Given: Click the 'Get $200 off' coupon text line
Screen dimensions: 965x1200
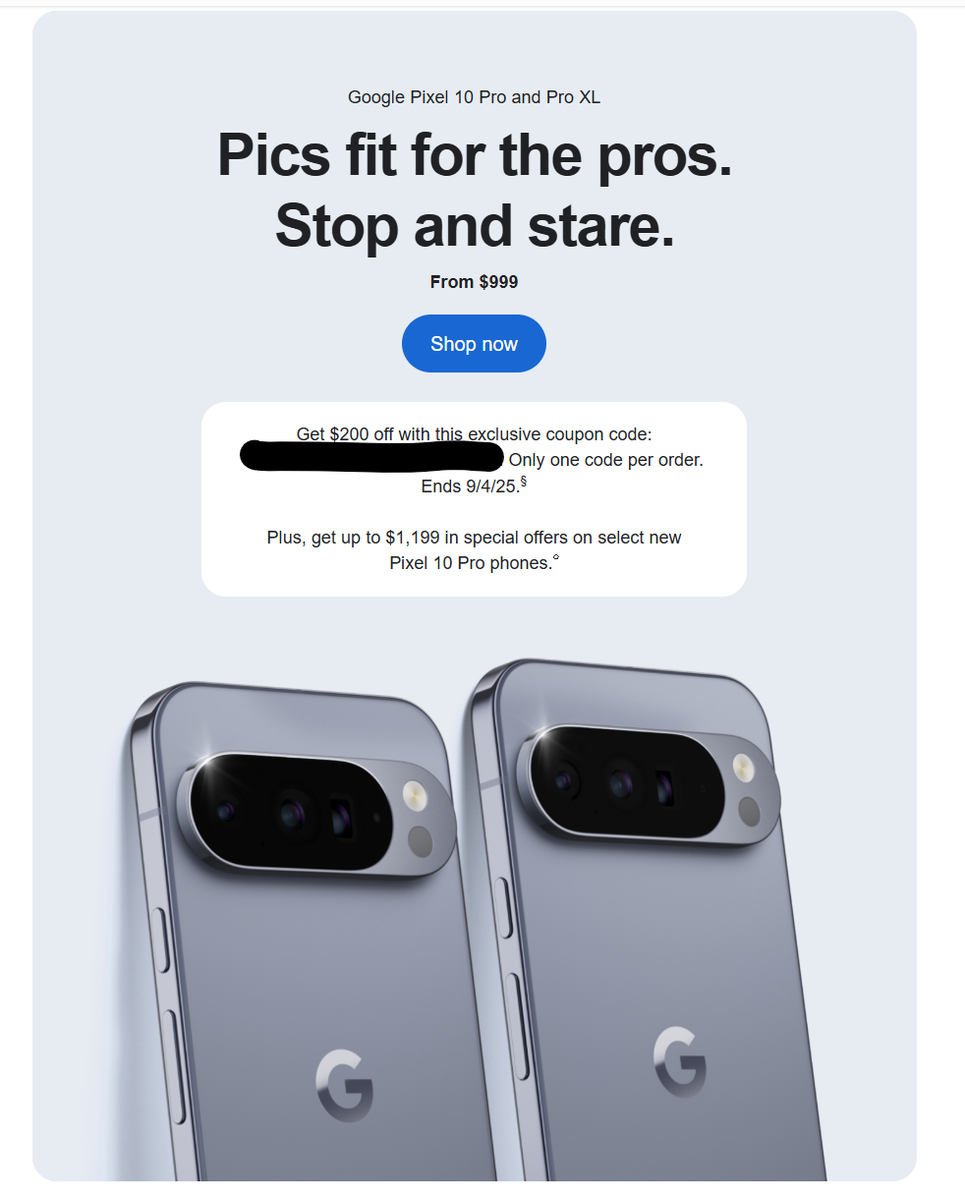Looking at the screenshot, I should click(x=474, y=434).
